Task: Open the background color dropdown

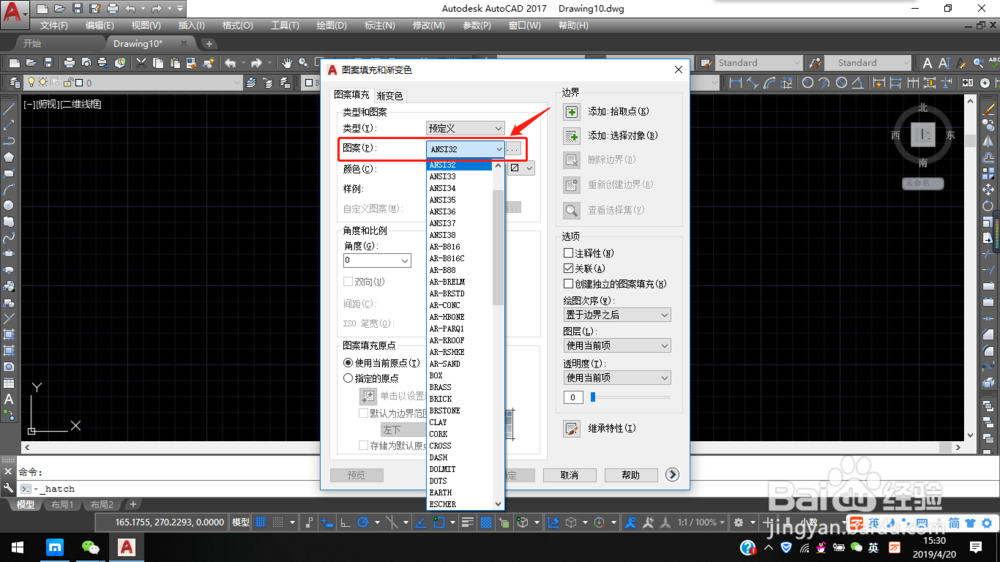Action: tap(521, 168)
